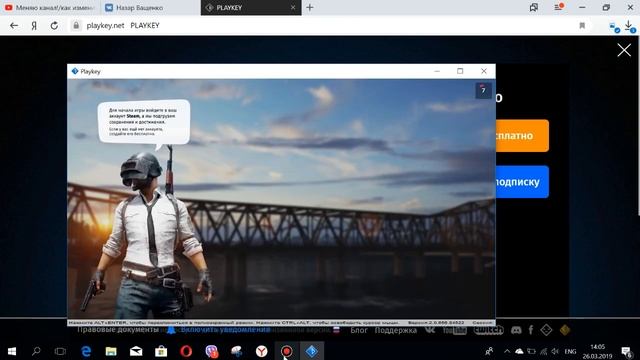Viewport: 640px width, 360px height.
Task: Open the browser tab collections icon
Action: [534, 7]
